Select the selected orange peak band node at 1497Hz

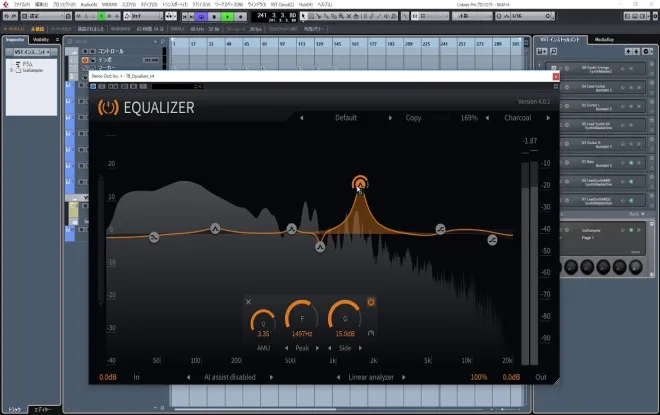[x=360, y=184]
